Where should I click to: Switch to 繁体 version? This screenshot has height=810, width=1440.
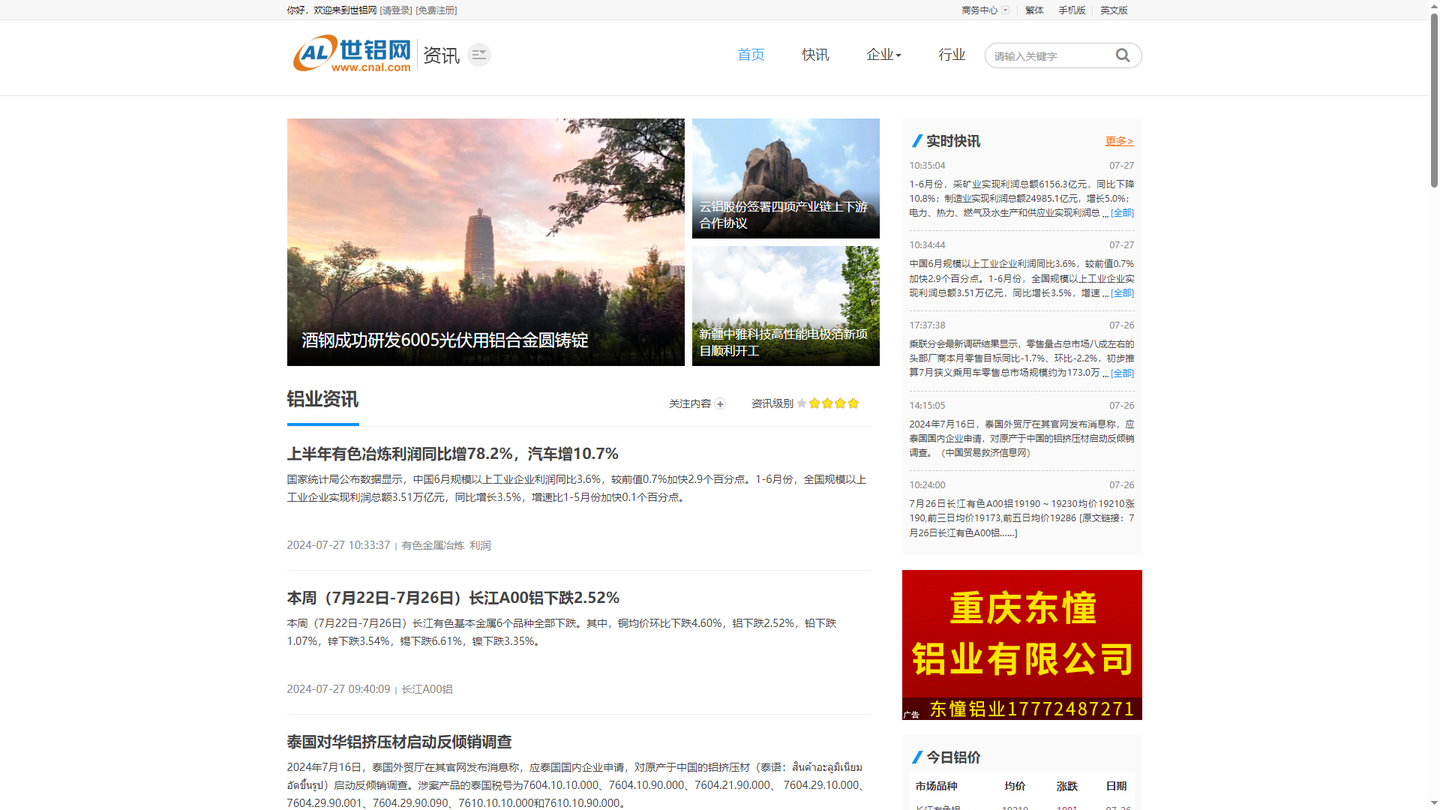coord(1034,10)
